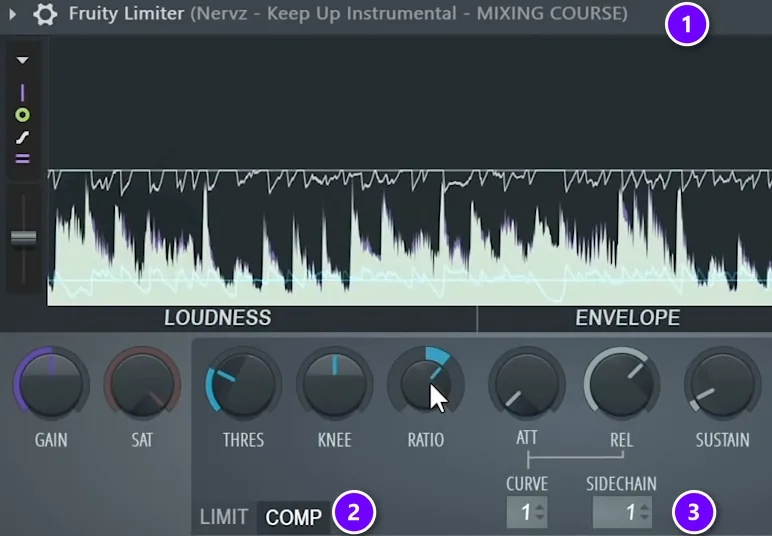Switch to LIMIT mode

click(x=224, y=517)
